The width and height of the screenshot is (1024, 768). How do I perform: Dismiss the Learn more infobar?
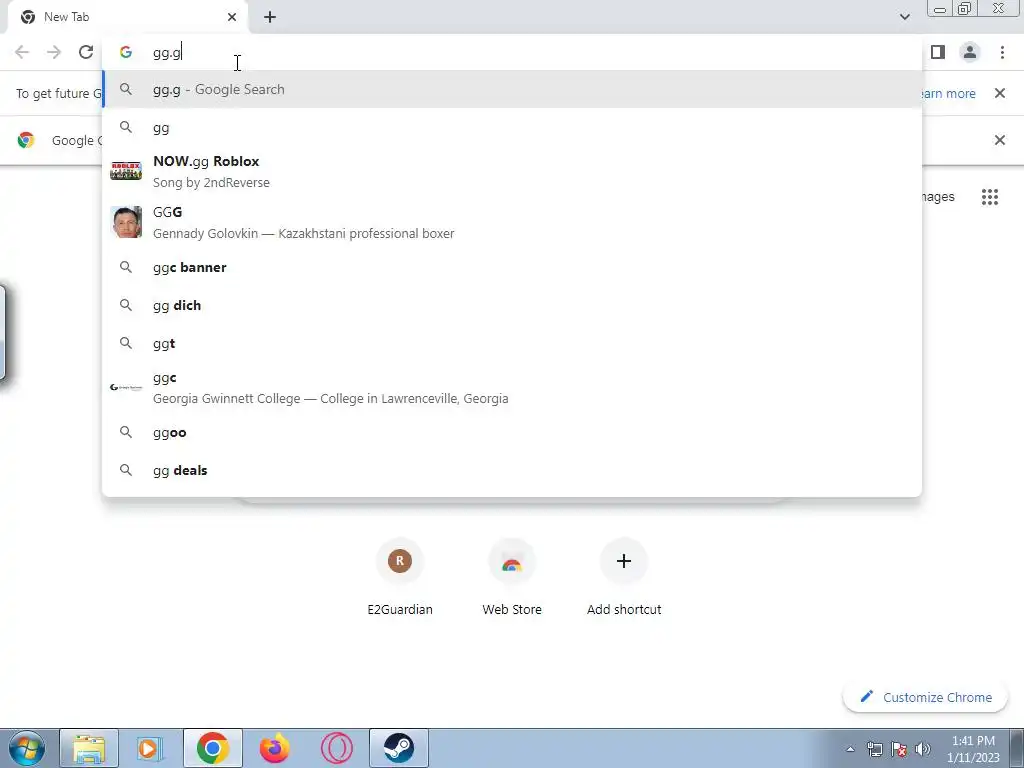[x=1000, y=93]
